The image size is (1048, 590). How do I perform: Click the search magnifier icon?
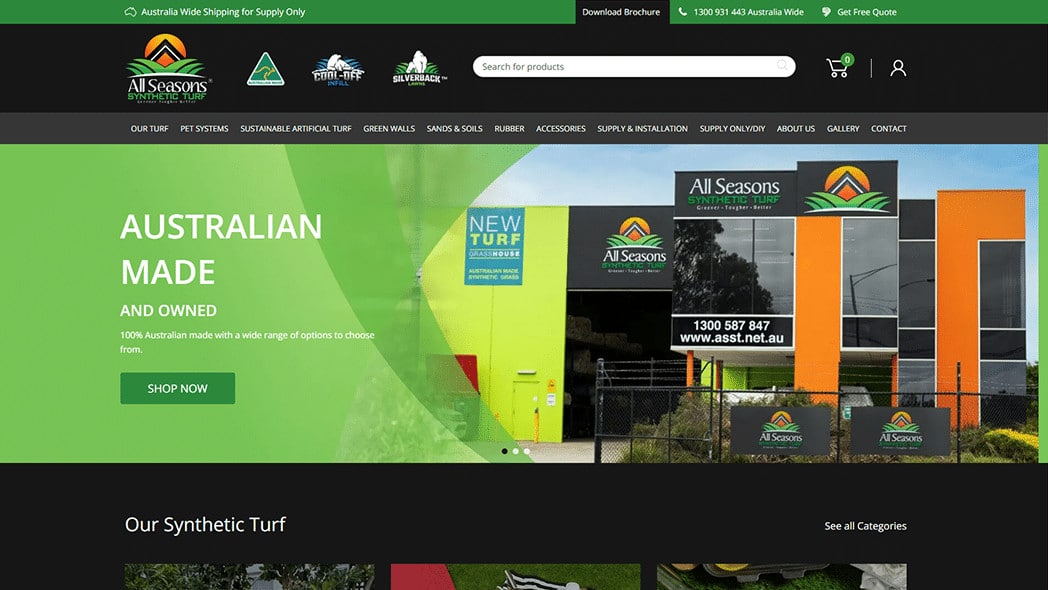[782, 66]
